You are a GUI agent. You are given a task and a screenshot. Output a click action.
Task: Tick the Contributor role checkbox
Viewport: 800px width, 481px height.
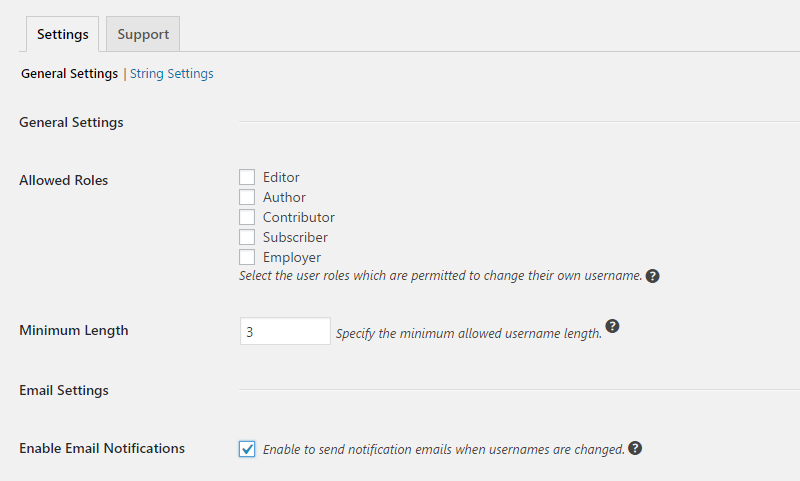point(247,217)
